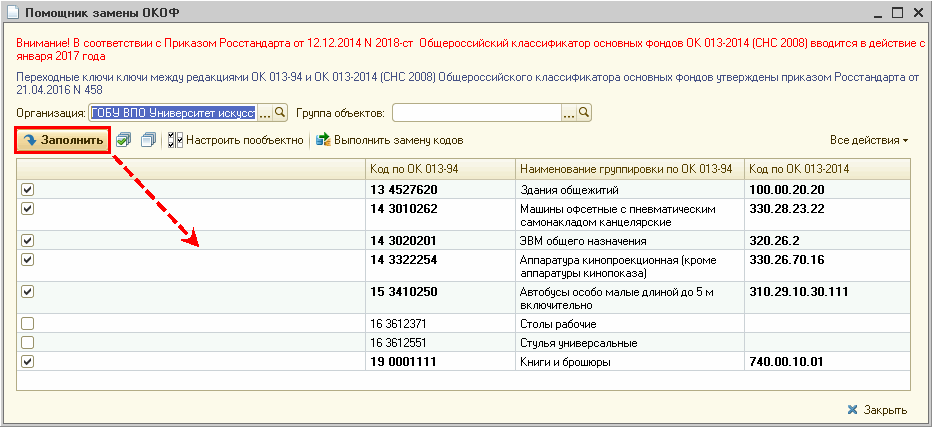
Task: Select the cell 740.00.10.01
Action: (x=827, y=362)
